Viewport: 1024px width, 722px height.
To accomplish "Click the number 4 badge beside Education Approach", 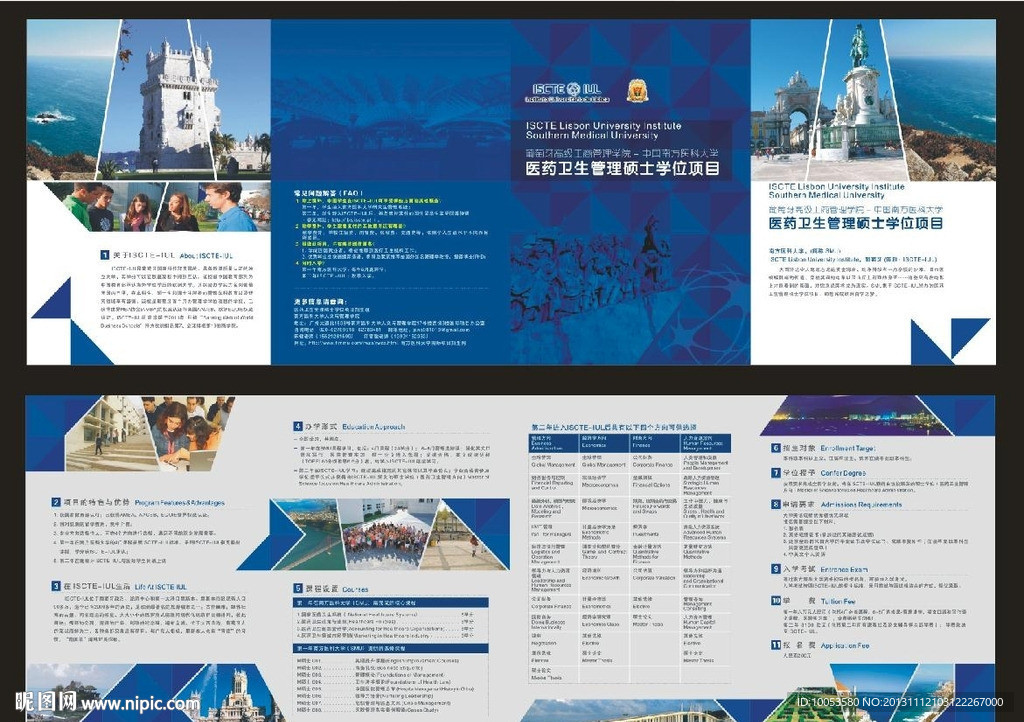I will tap(298, 426).
